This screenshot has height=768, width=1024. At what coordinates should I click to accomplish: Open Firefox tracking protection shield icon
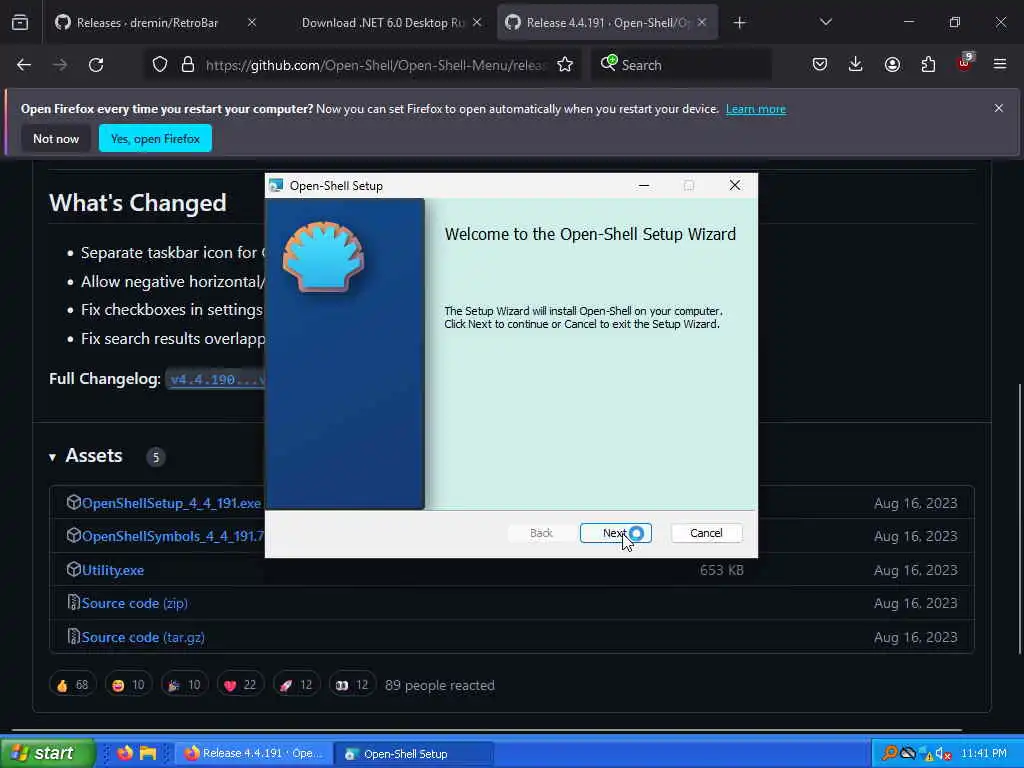pyautogui.click(x=160, y=65)
